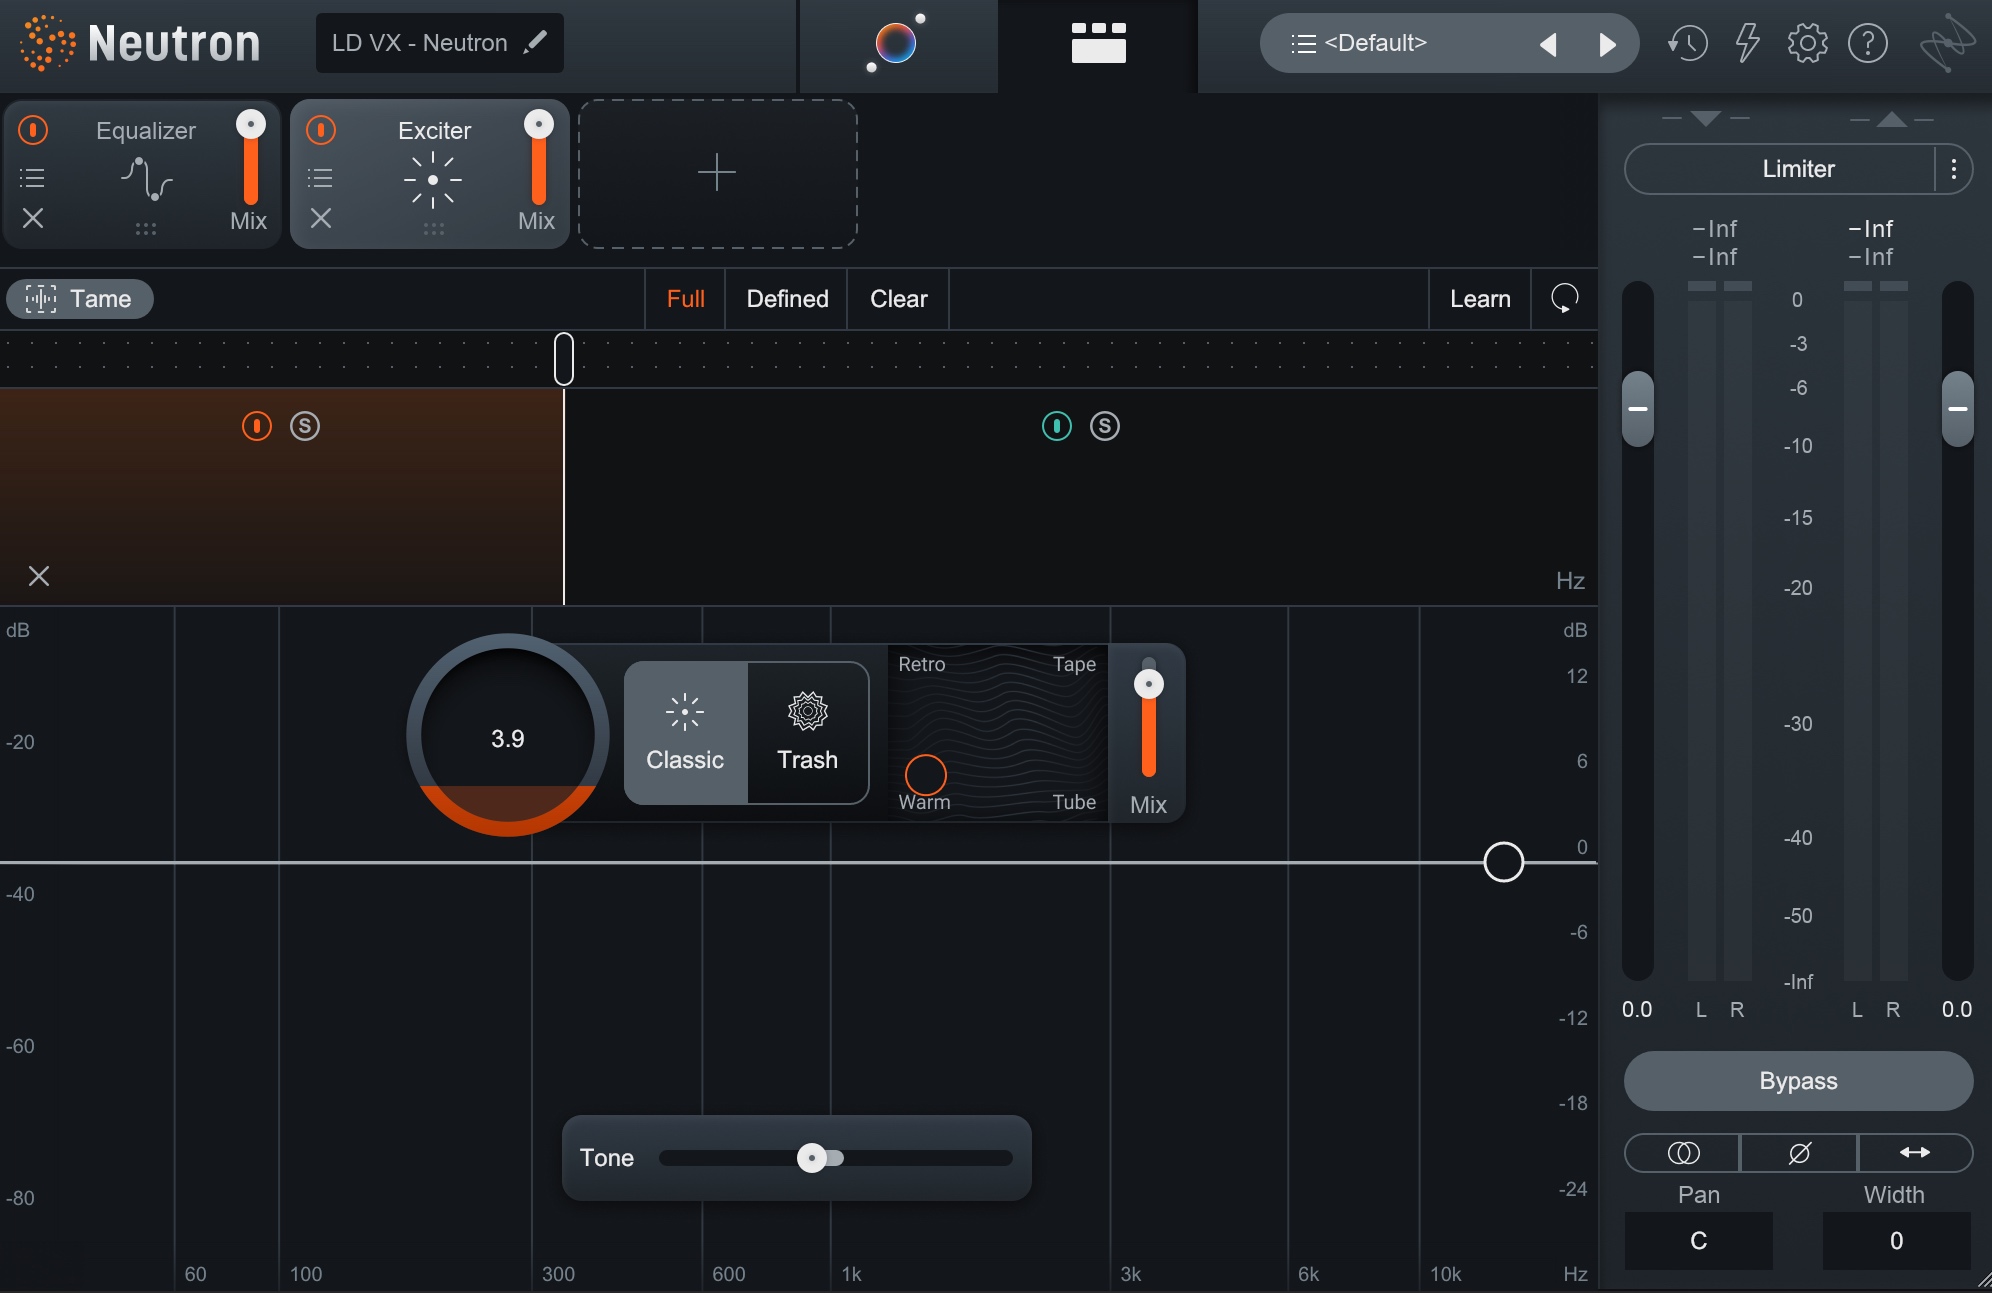
Task: Bypass the high band with teal power button
Action: (1057, 426)
